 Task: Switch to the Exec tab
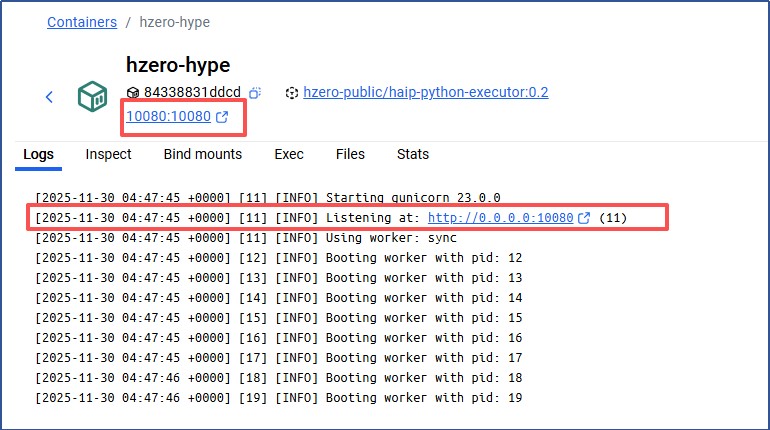pos(289,154)
